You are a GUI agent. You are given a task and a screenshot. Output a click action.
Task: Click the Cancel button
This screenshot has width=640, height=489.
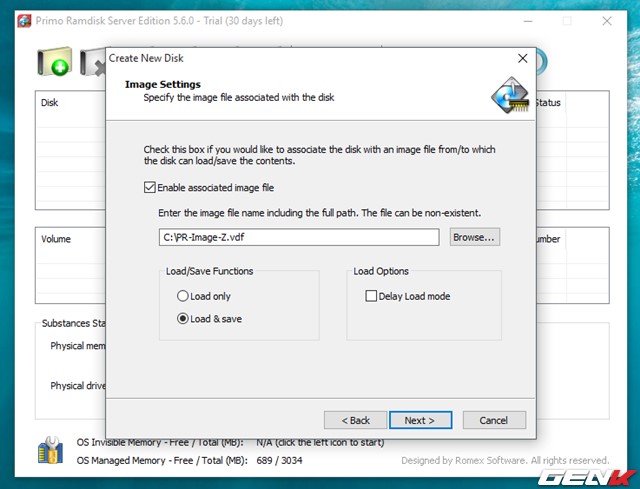494,420
